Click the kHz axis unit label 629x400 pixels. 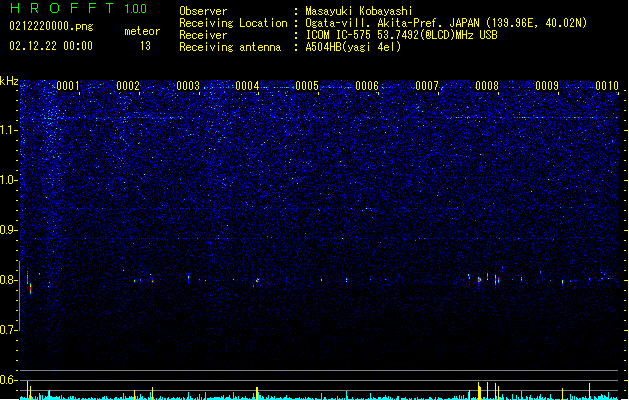9,81
